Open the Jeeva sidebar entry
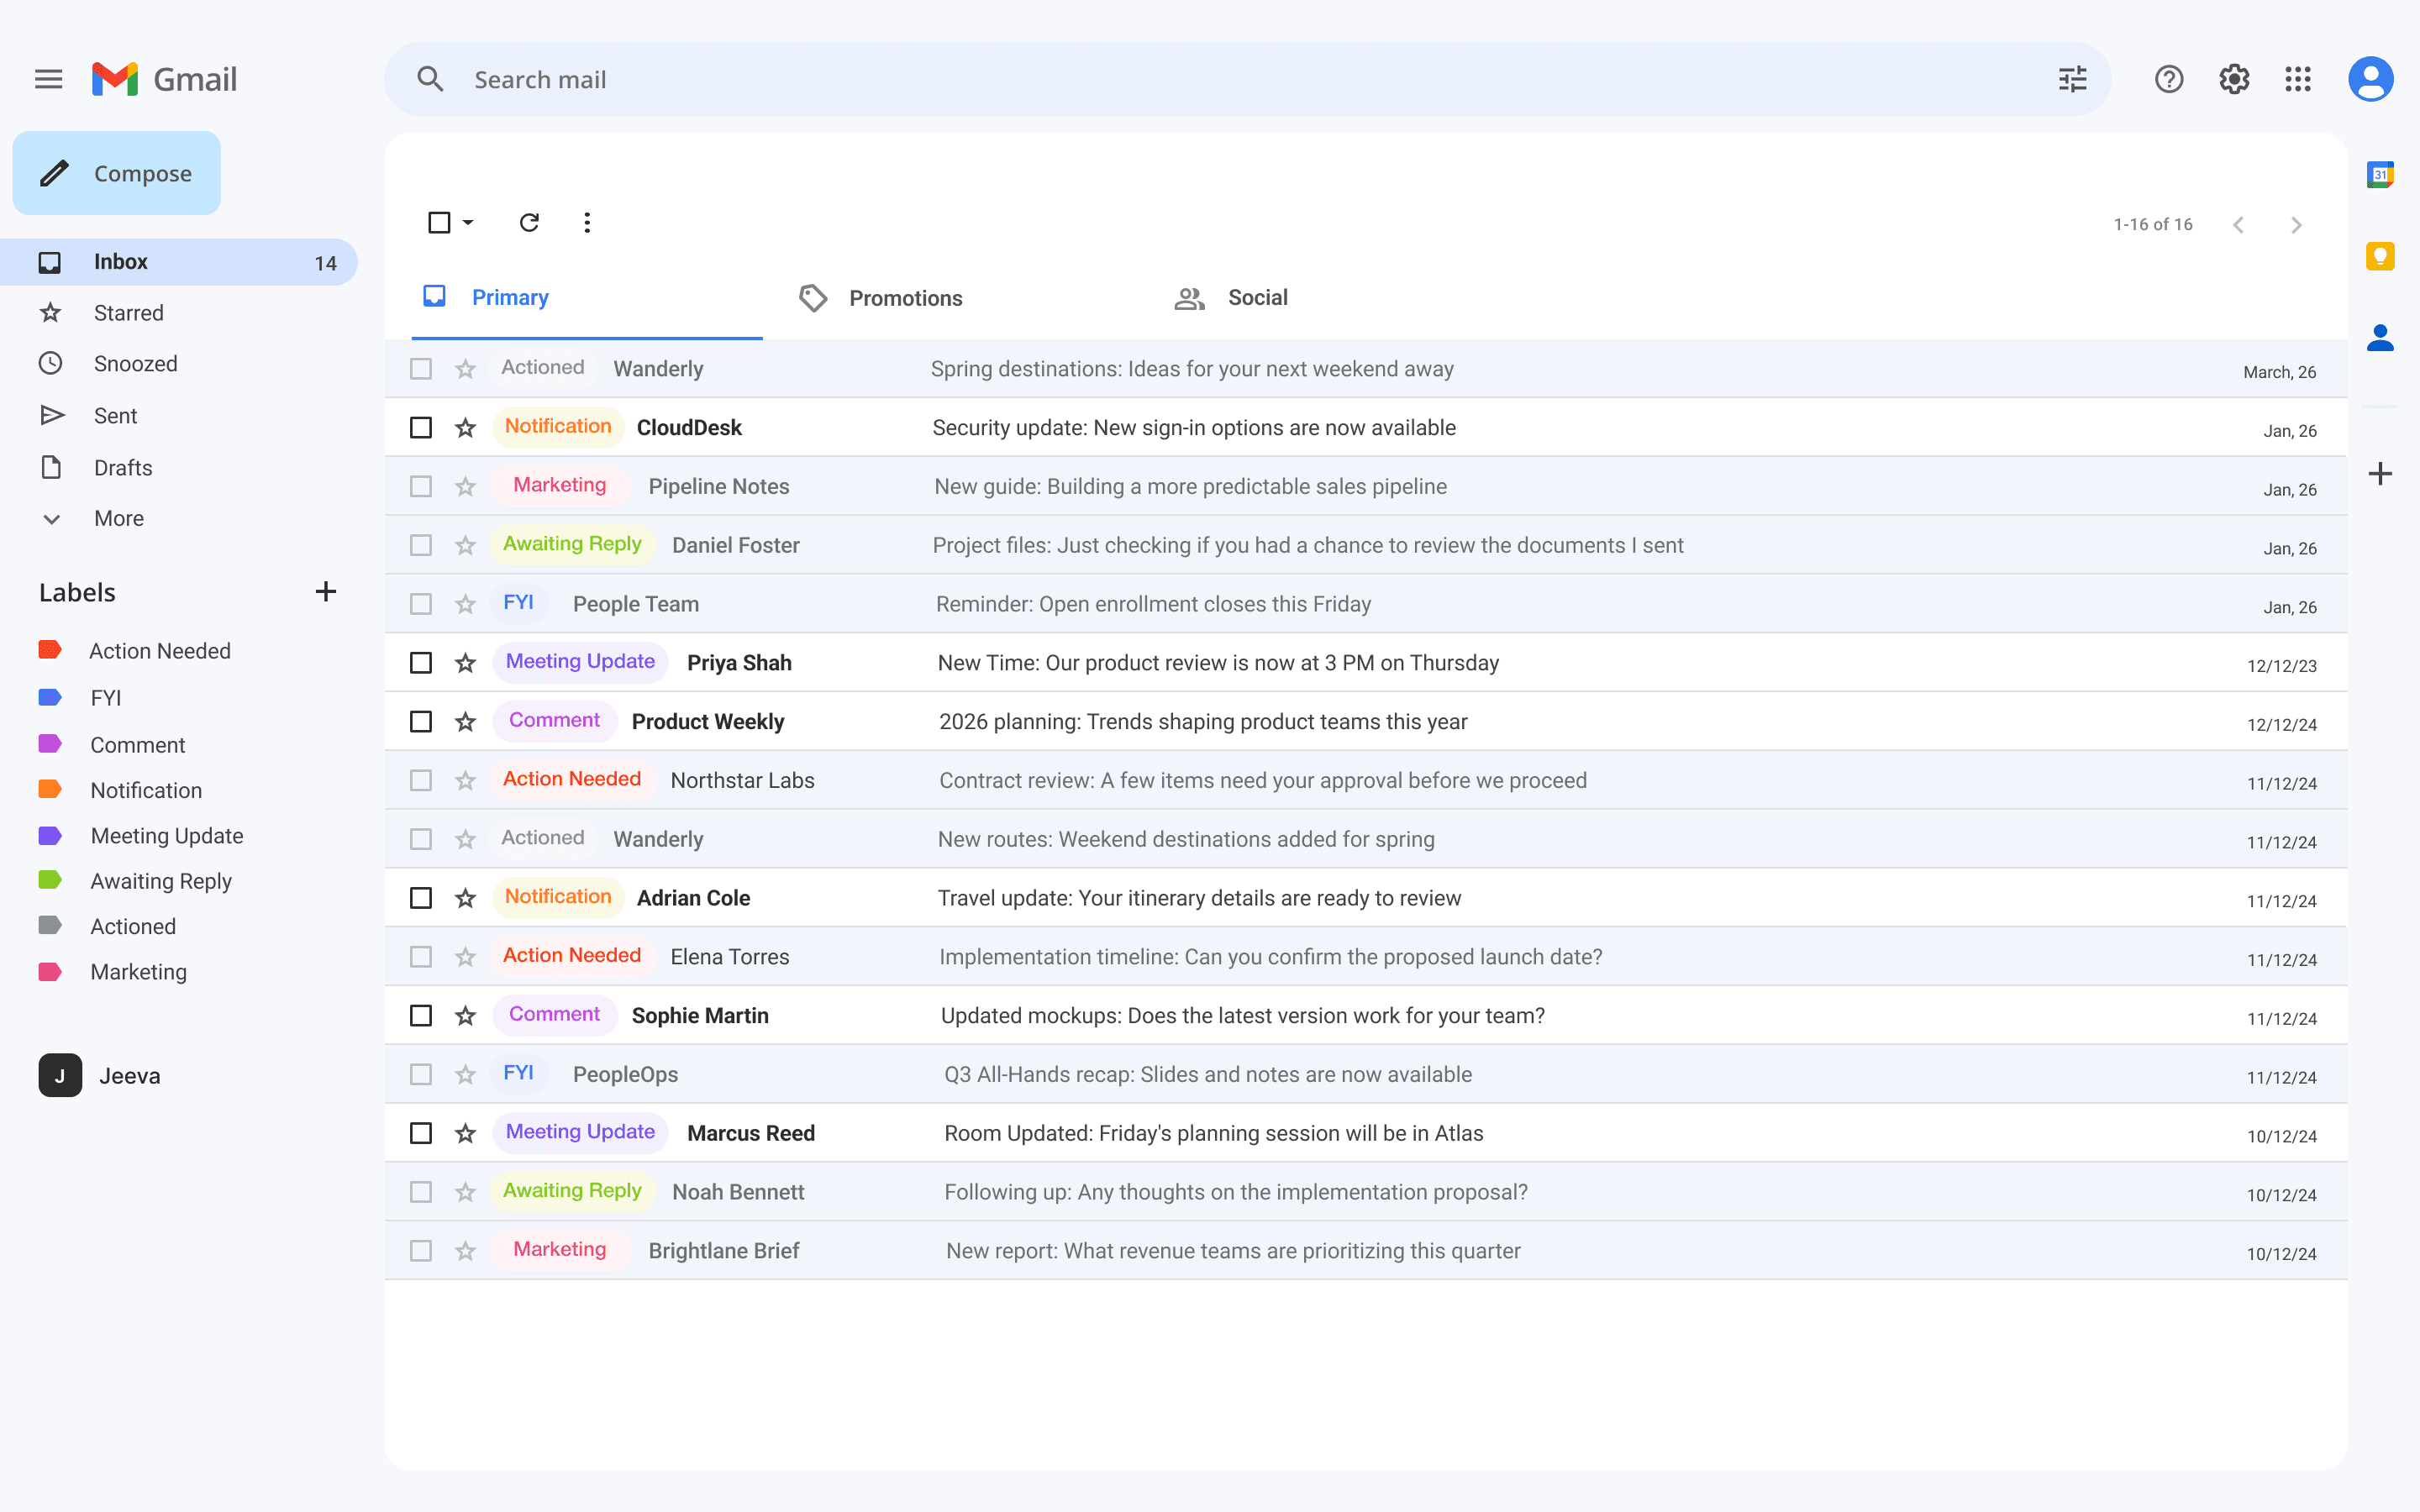 coord(100,1076)
